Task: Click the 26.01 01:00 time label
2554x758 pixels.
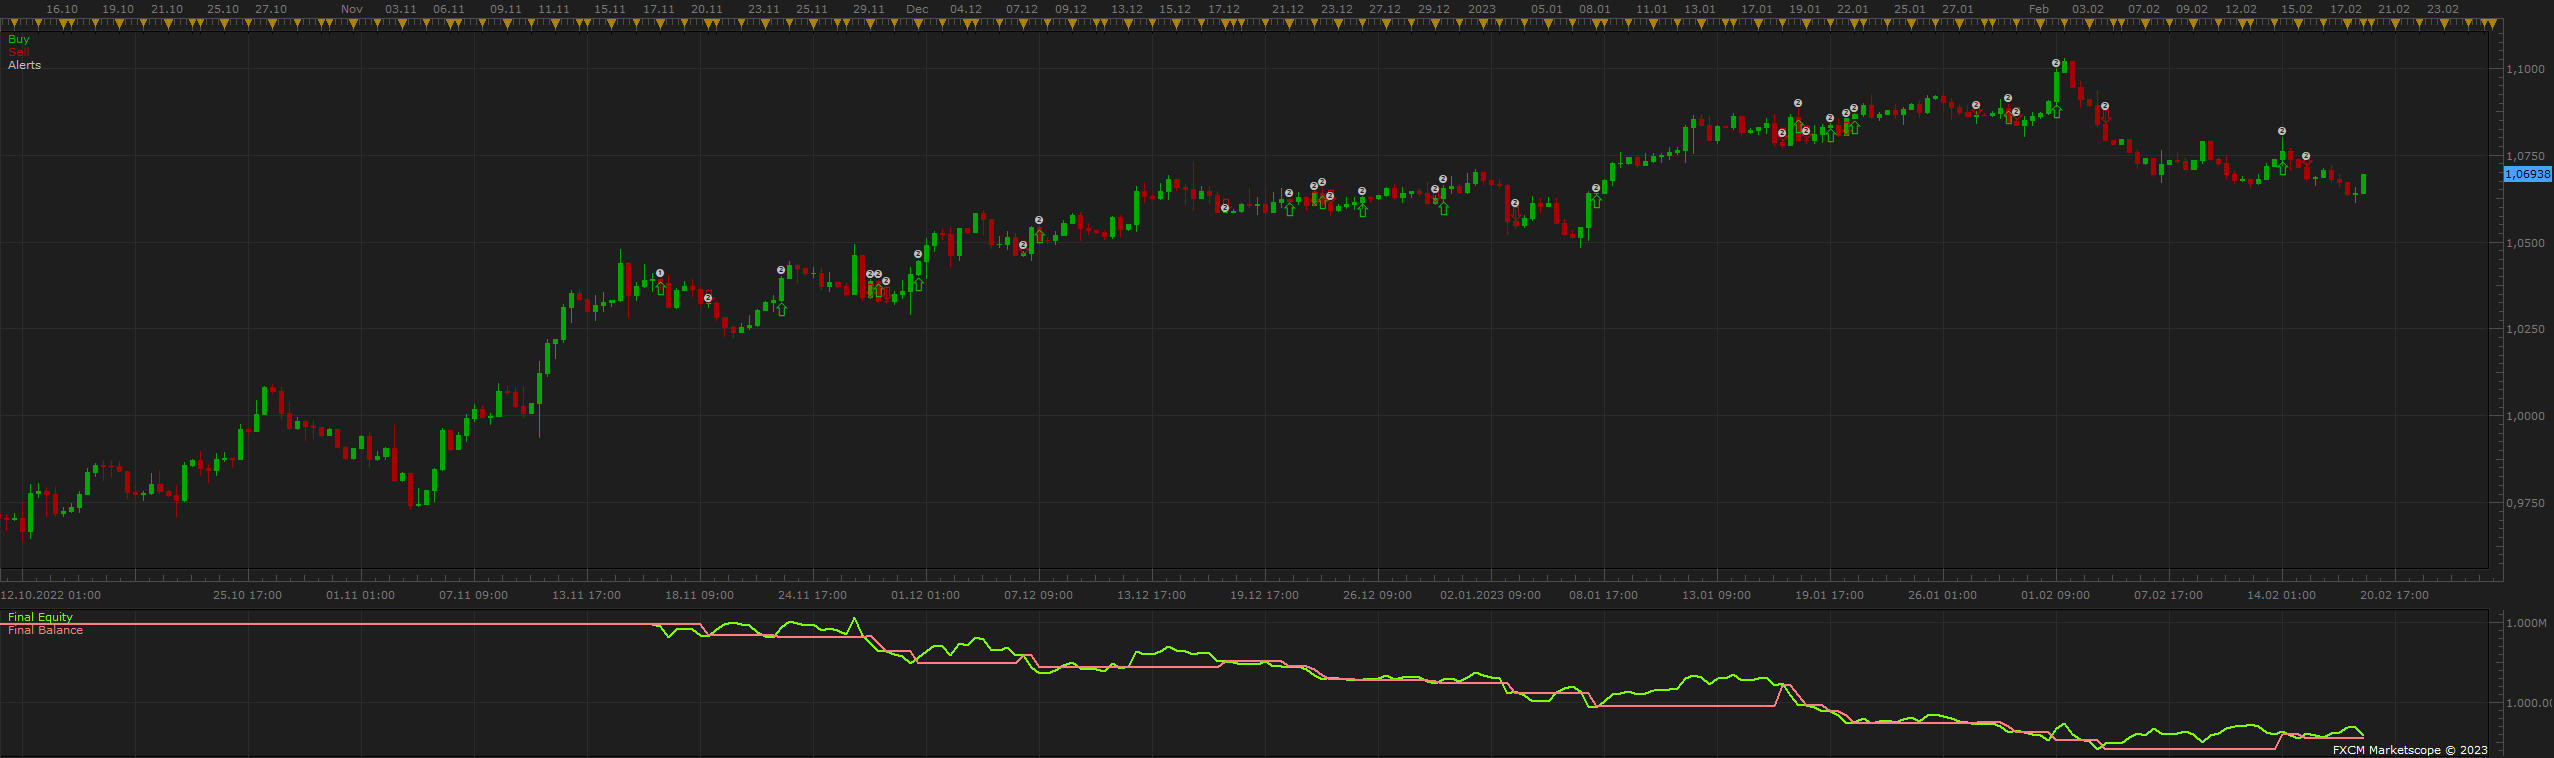Action: [x=1942, y=595]
